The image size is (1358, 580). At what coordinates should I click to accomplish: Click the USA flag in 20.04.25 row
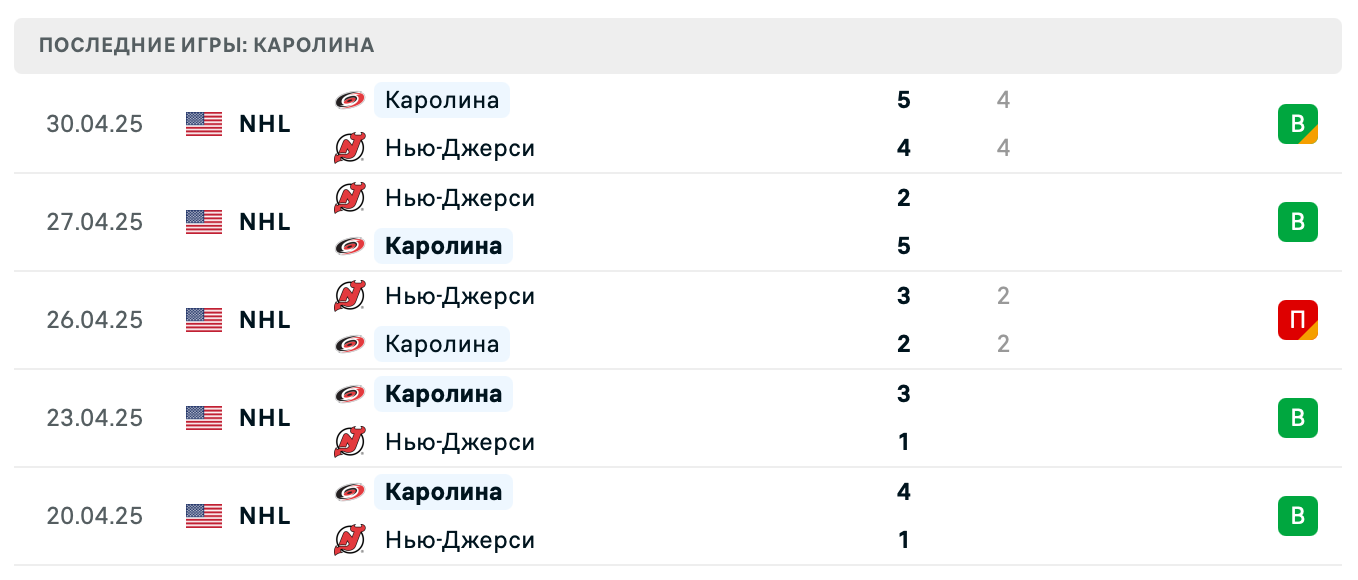point(204,516)
